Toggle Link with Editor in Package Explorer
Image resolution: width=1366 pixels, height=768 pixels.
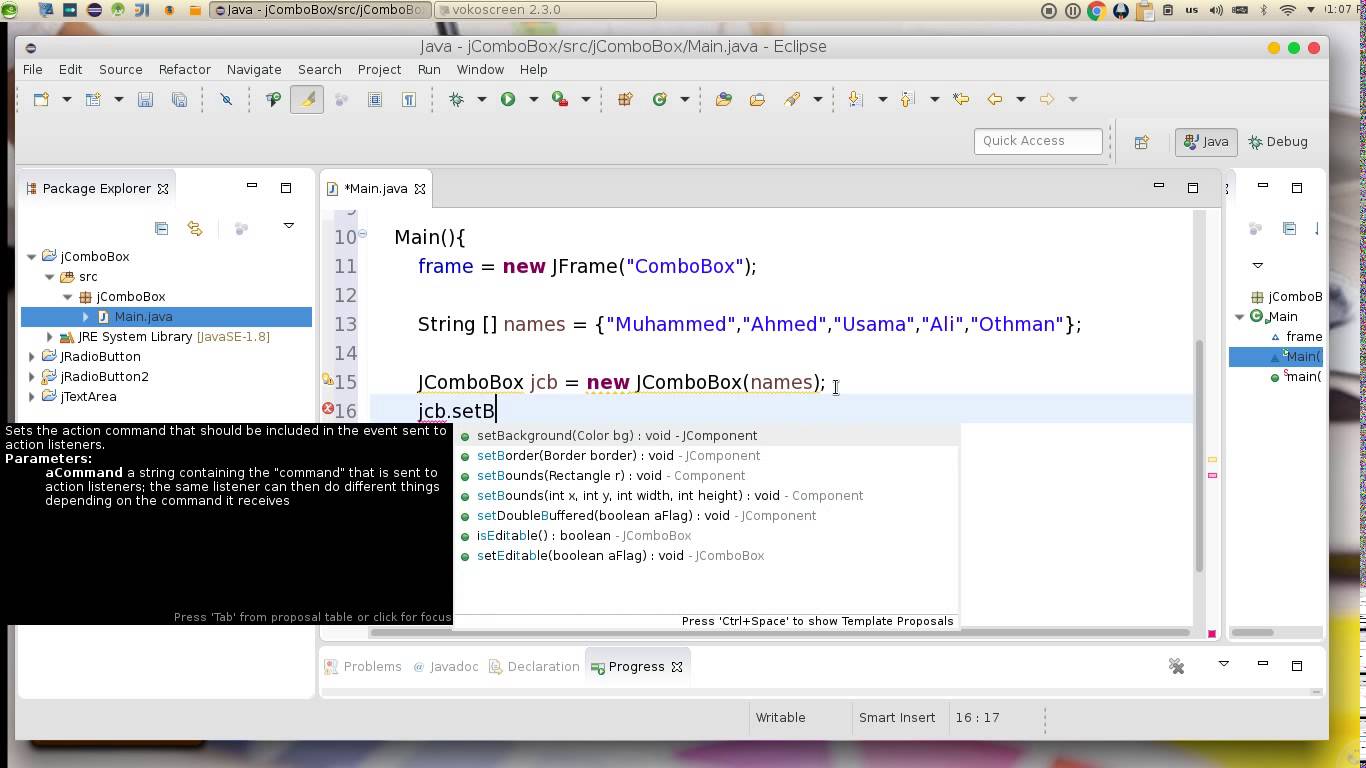(x=195, y=228)
